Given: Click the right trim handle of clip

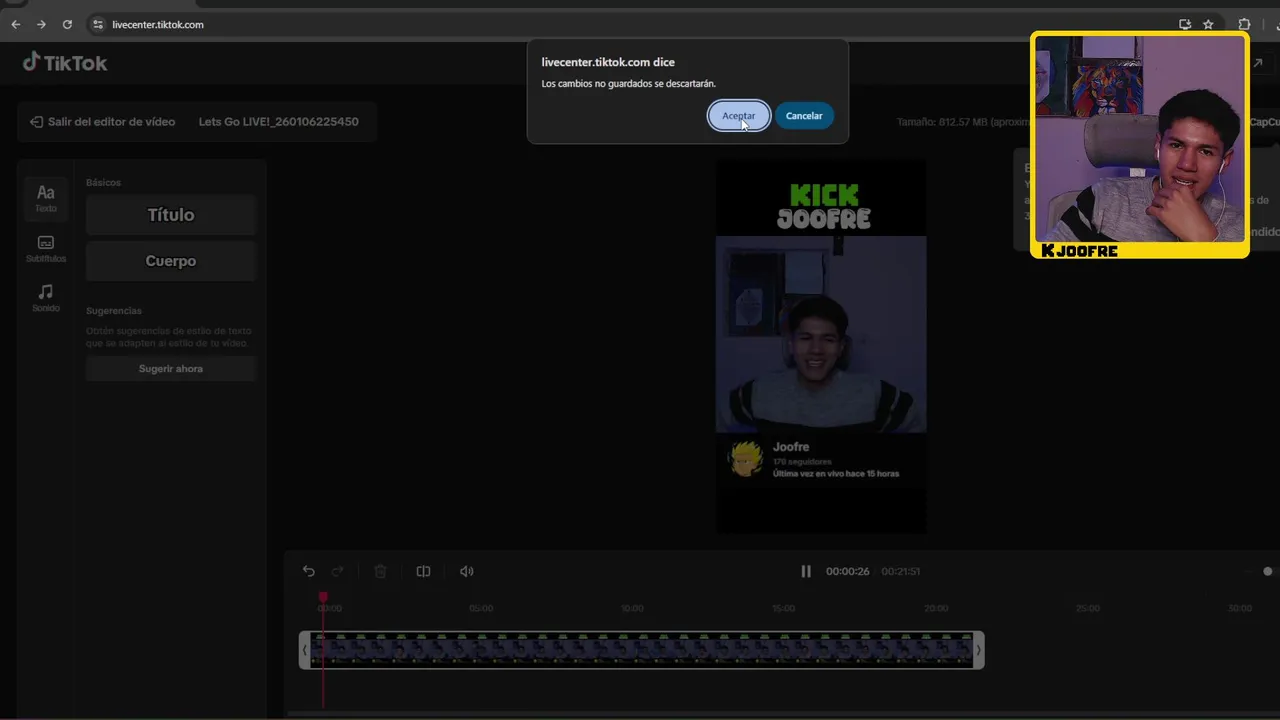Looking at the screenshot, I should click(x=978, y=650).
